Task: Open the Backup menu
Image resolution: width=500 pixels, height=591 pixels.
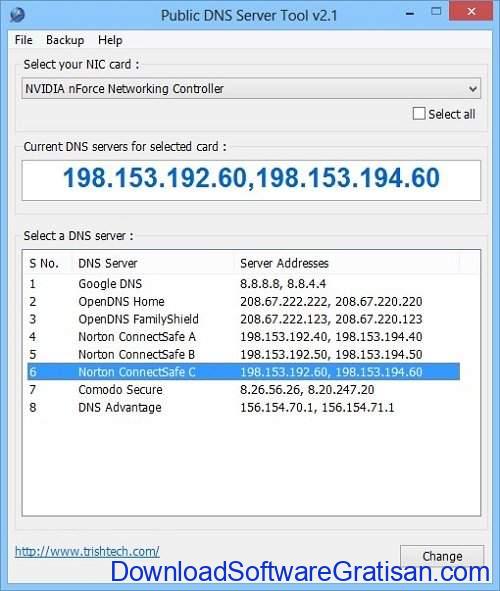Action: click(65, 40)
